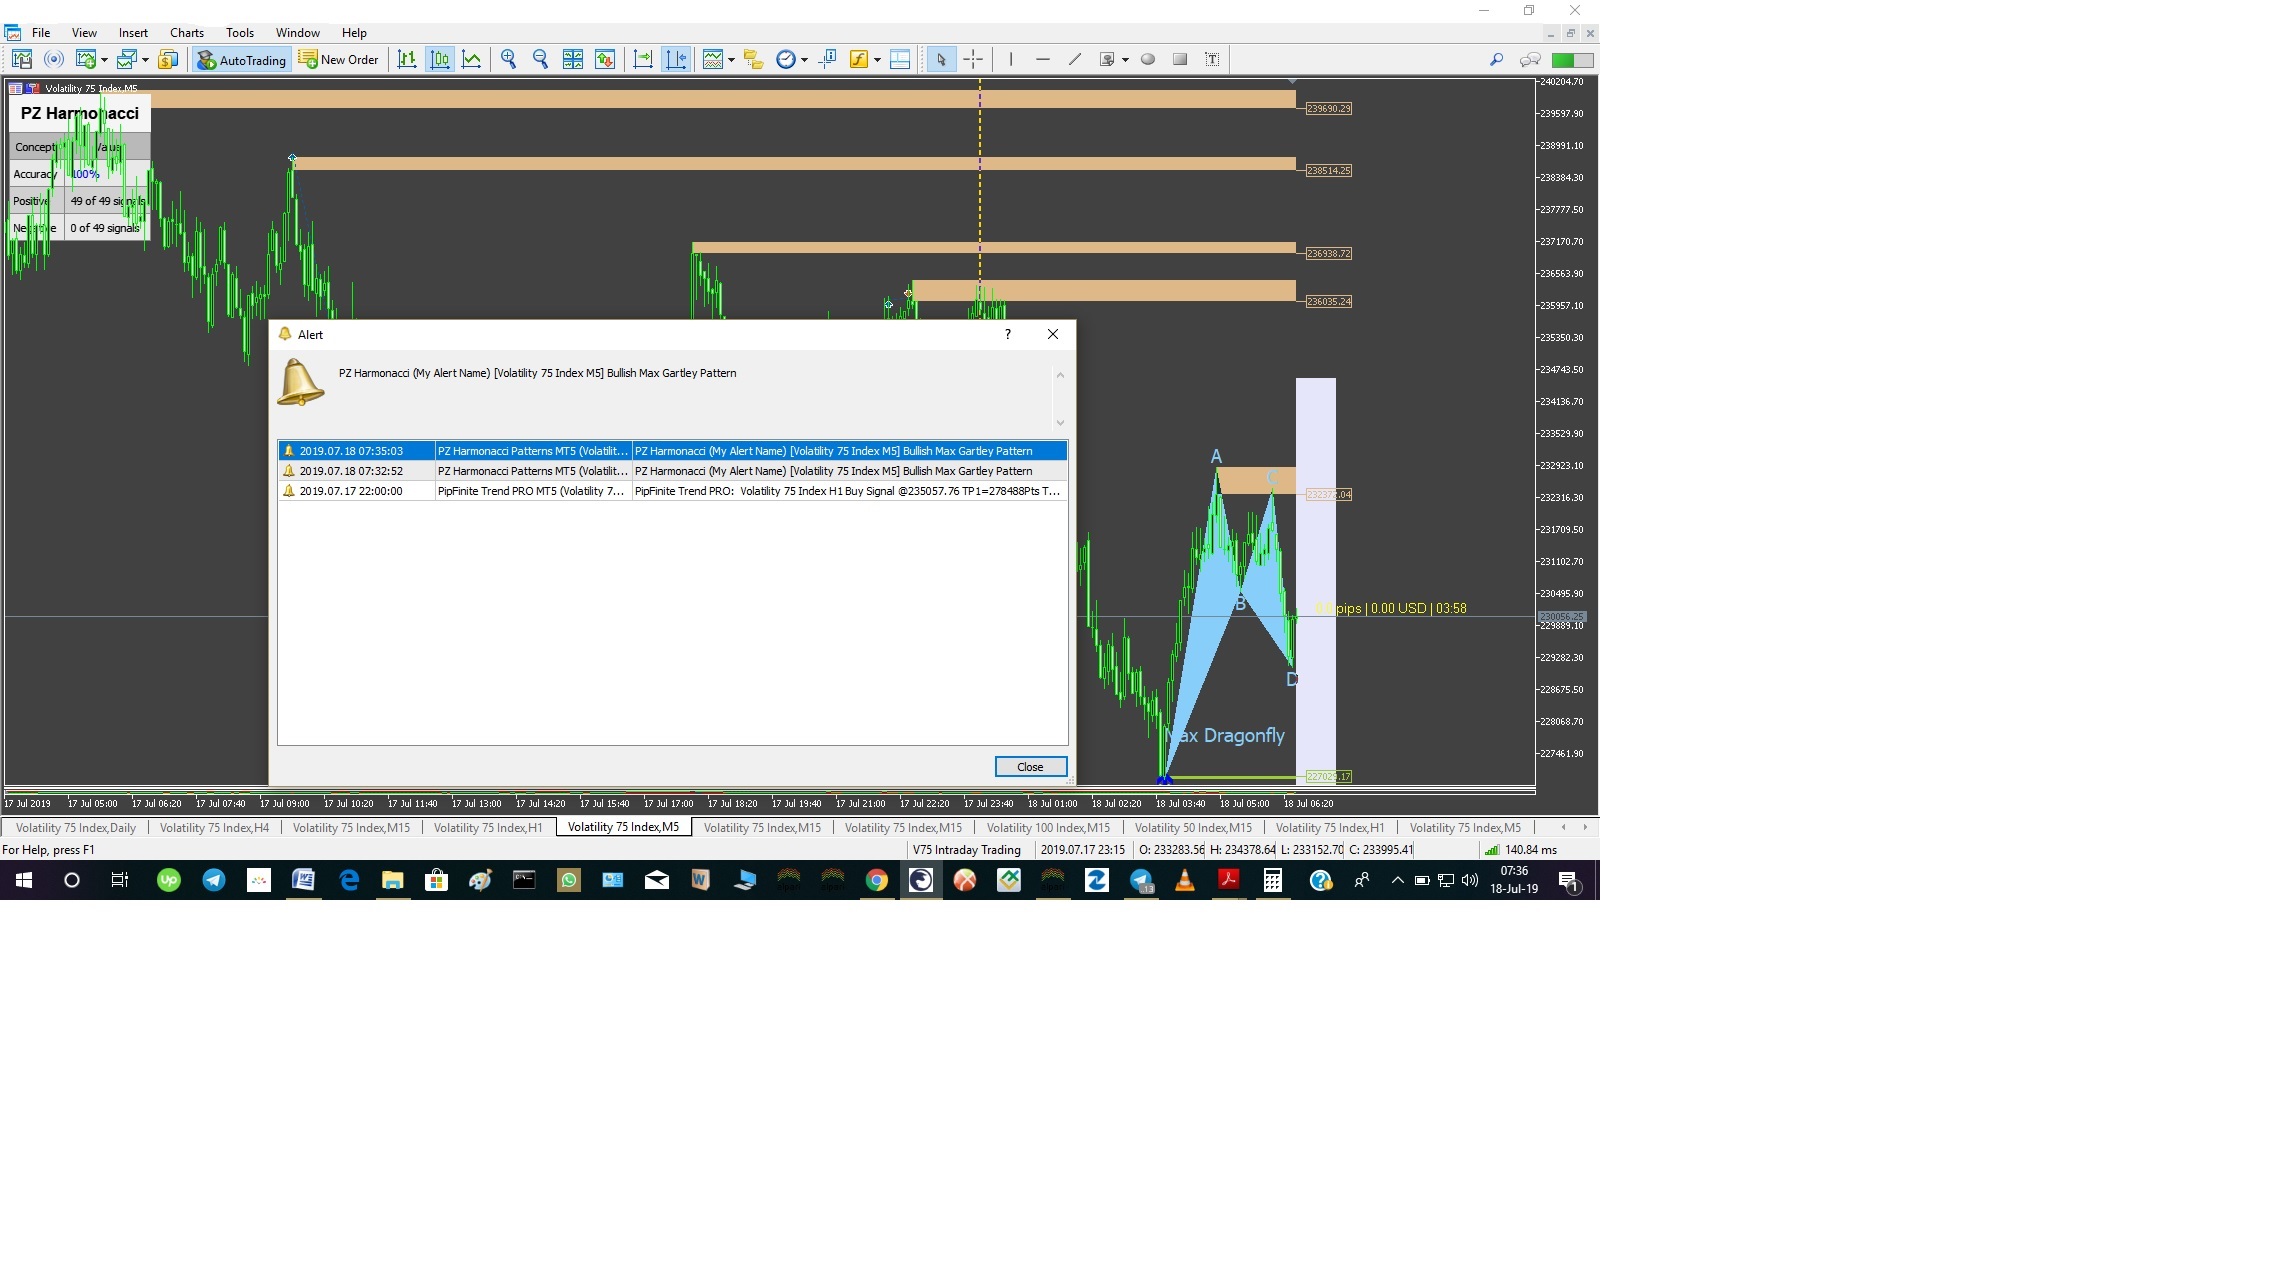
Task: Switch chart to line chart mode
Action: coord(471,60)
